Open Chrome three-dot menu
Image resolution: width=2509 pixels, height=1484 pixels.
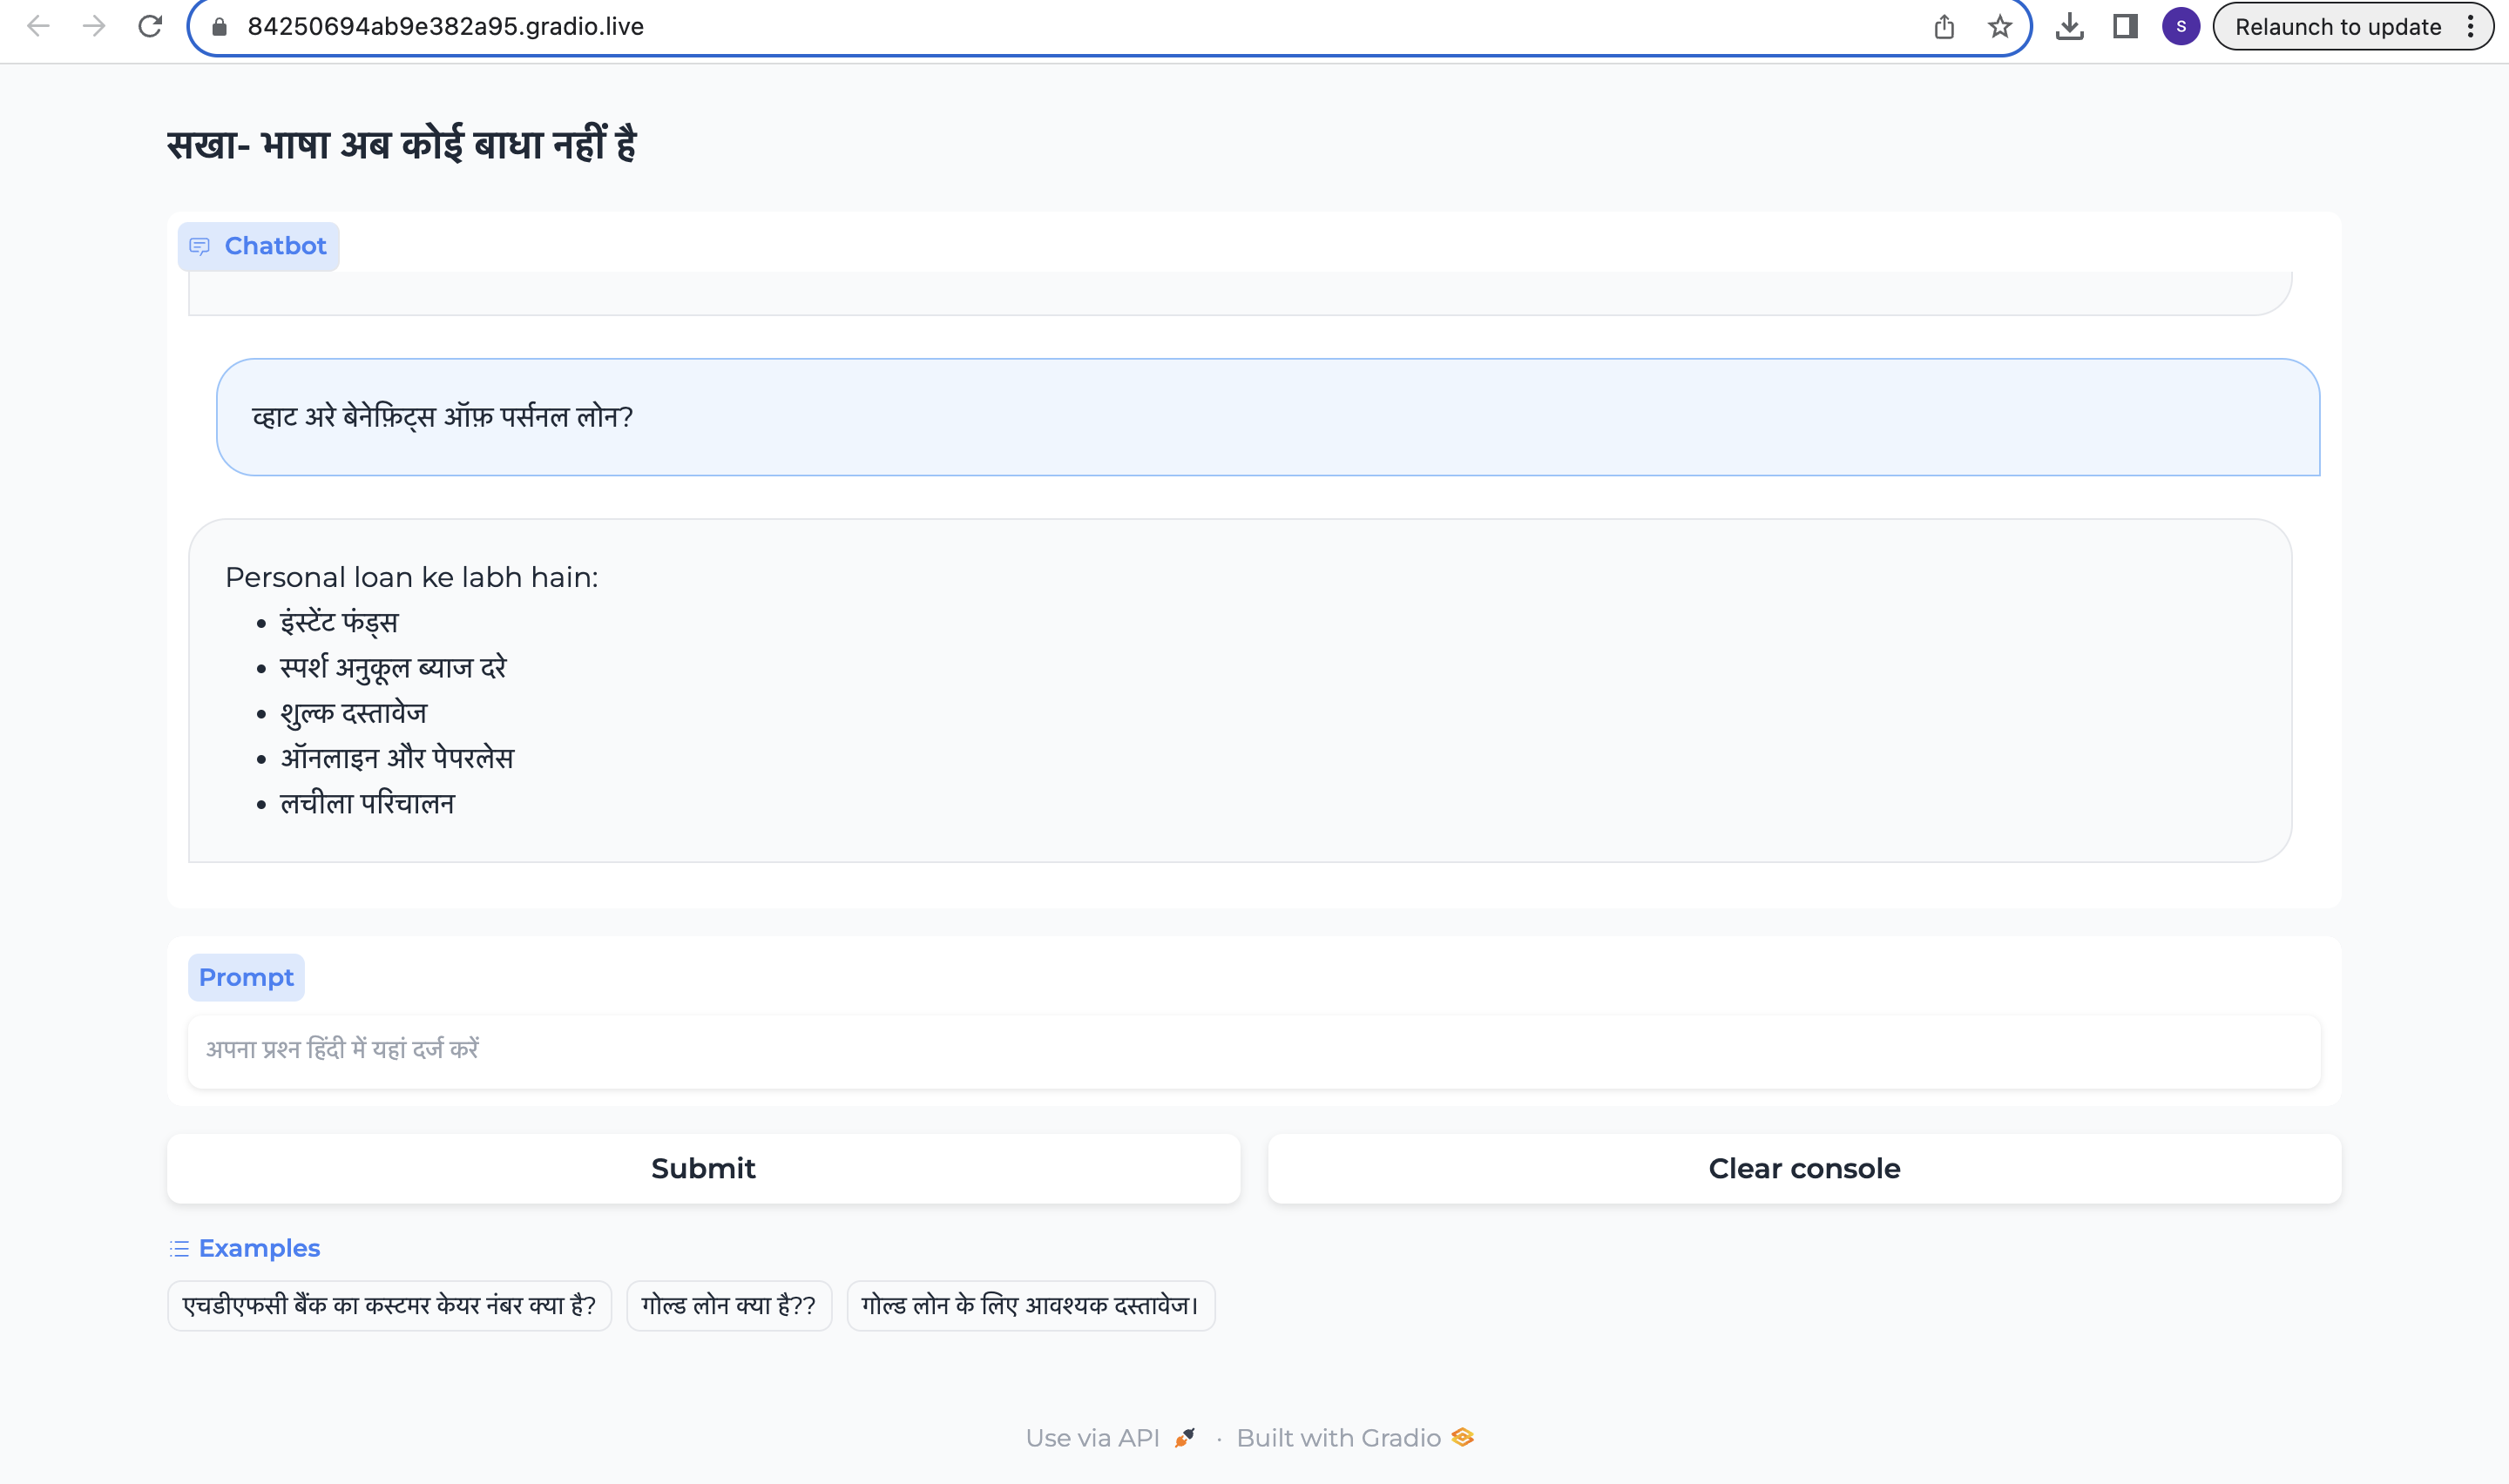click(x=2470, y=27)
